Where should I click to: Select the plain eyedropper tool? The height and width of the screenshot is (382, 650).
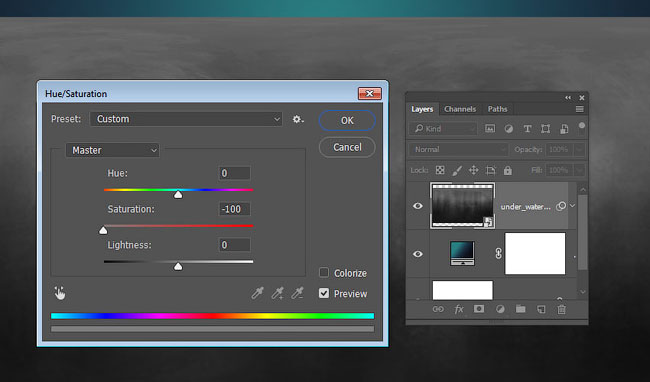pyautogui.click(x=257, y=293)
